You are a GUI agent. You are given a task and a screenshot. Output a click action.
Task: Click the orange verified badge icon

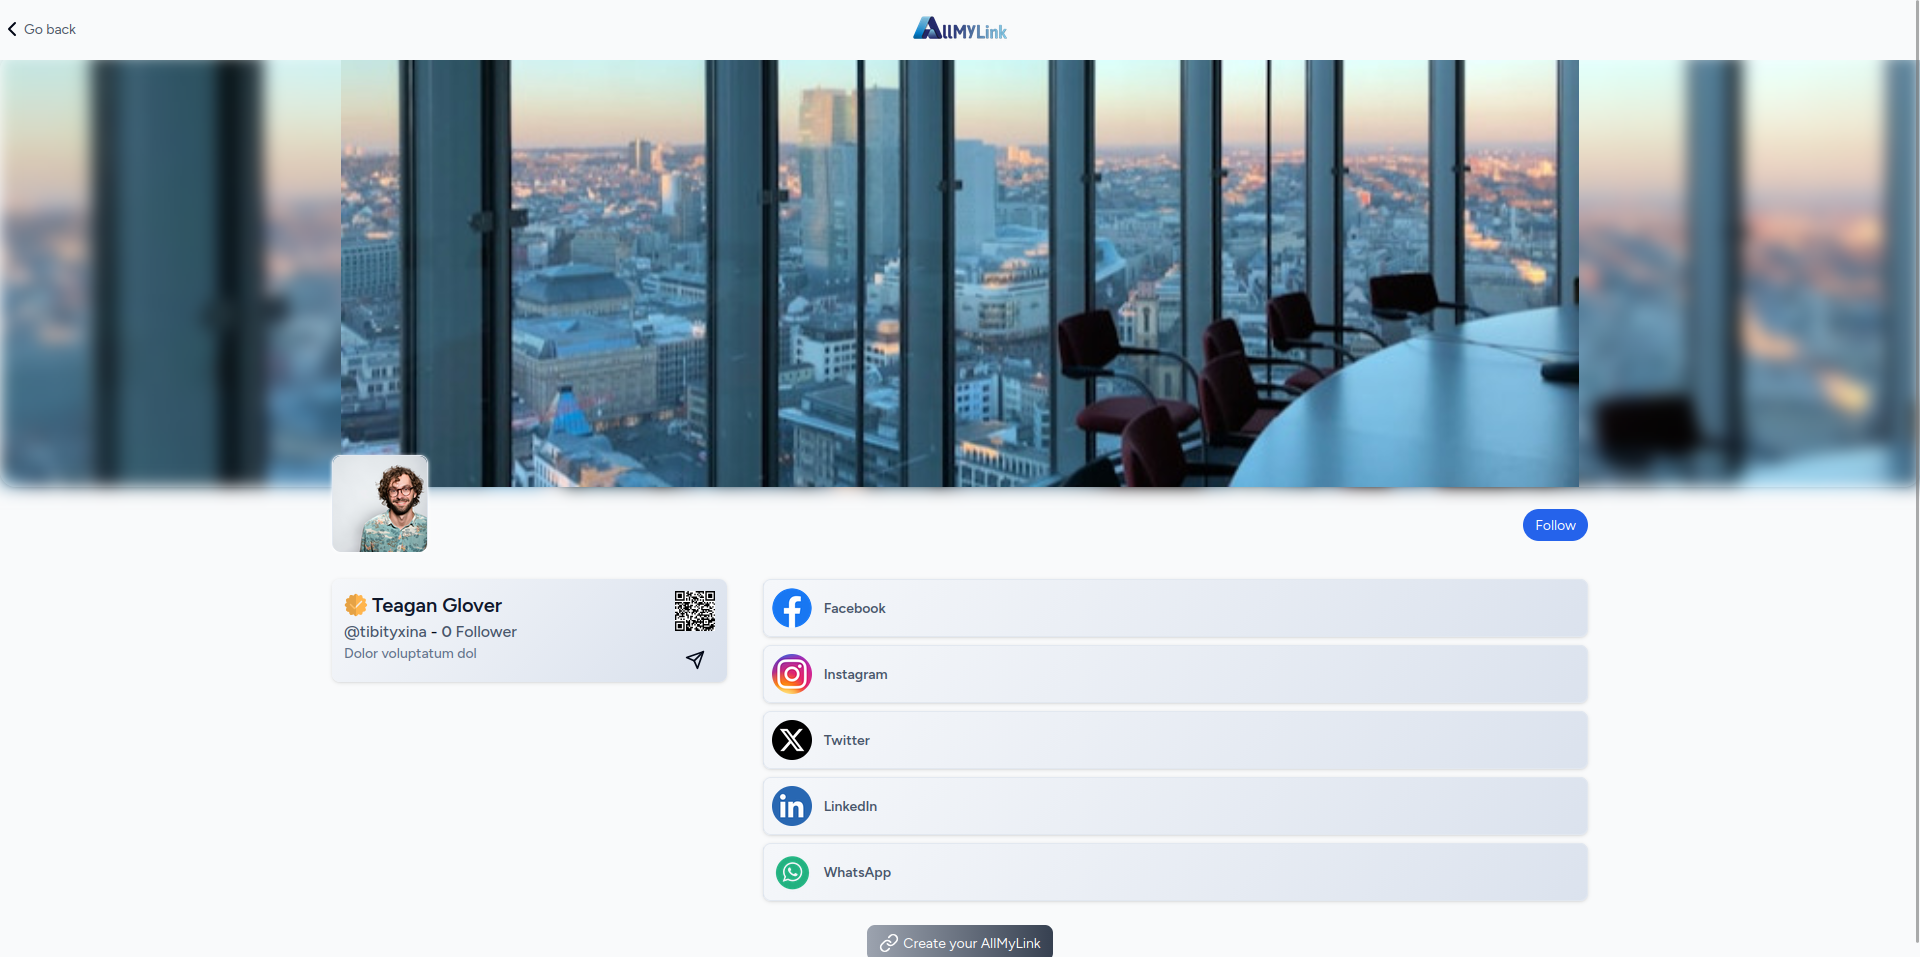(355, 605)
